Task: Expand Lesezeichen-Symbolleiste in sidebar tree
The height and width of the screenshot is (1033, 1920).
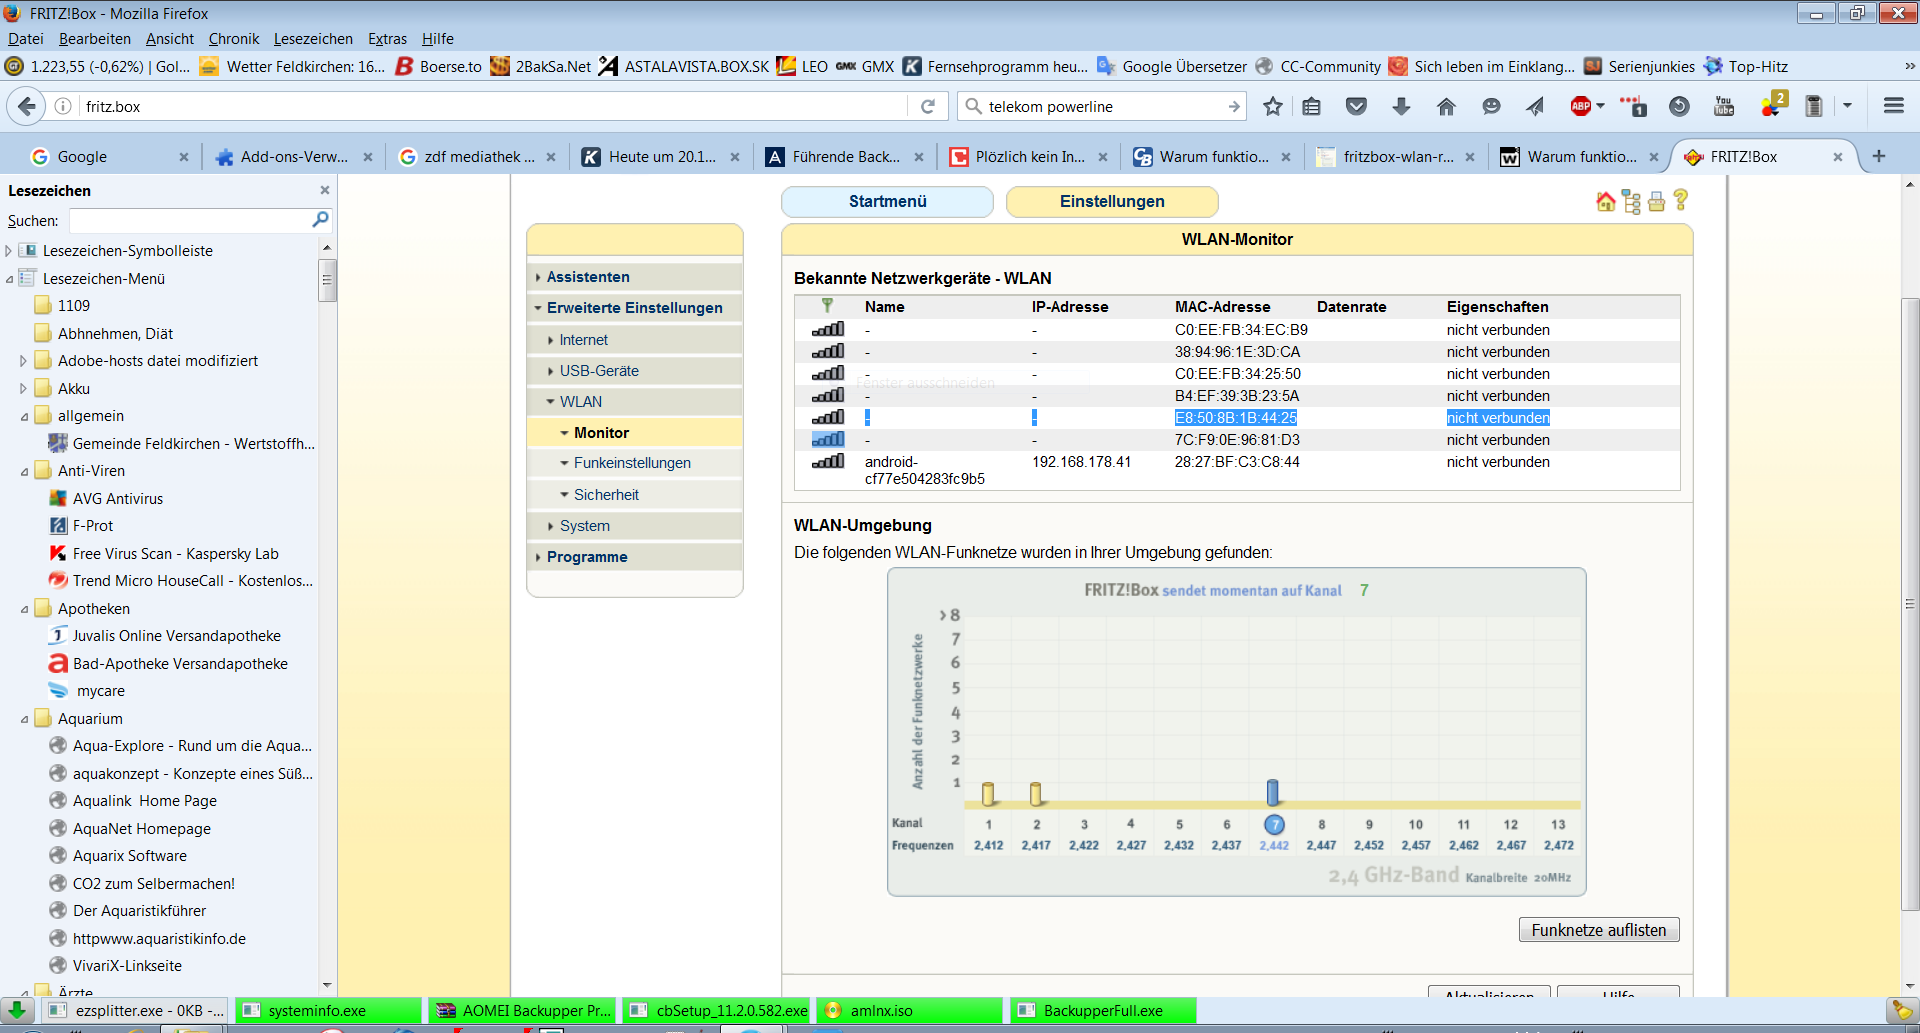Action: [9, 251]
